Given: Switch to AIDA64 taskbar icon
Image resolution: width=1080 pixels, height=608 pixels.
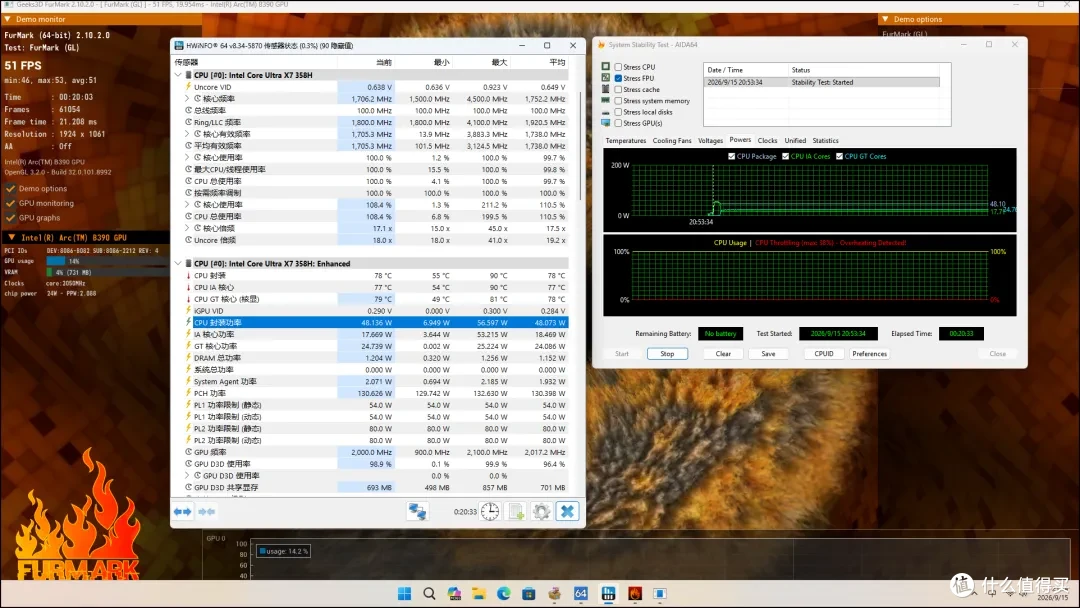Looking at the screenshot, I should point(581,594).
